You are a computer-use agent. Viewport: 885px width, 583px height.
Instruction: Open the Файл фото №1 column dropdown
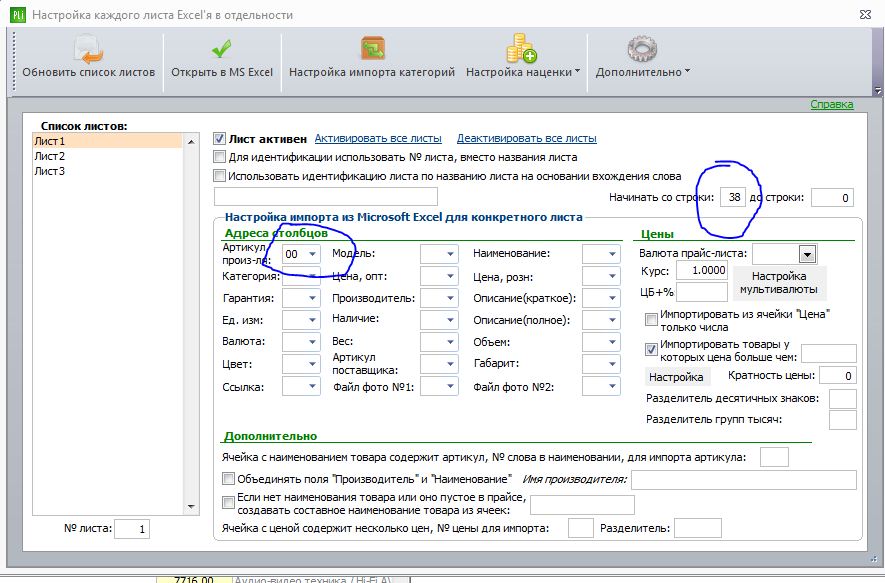(x=450, y=387)
